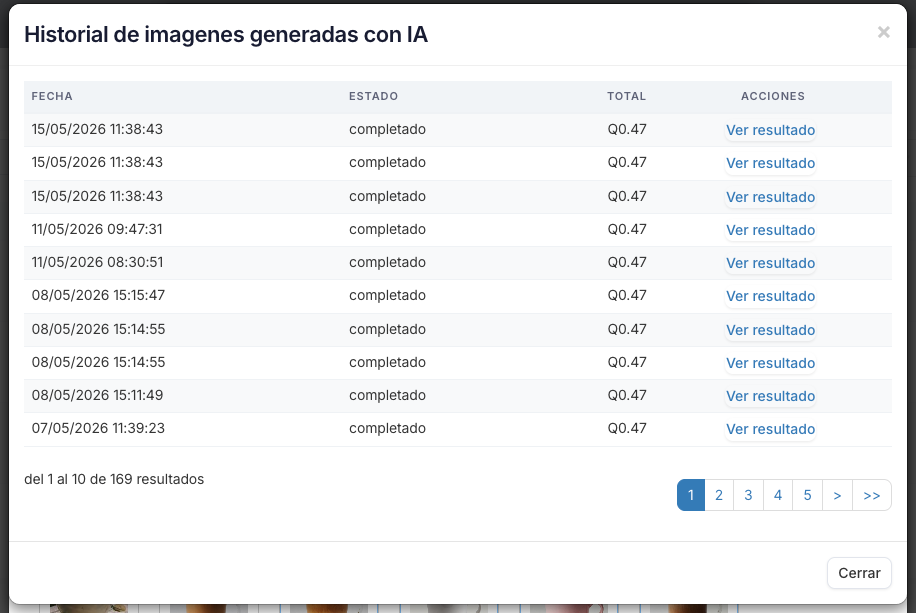Open Ver resultado for 07/05/2026 11:39:23
The image size is (916, 613).
pos(770,430)
